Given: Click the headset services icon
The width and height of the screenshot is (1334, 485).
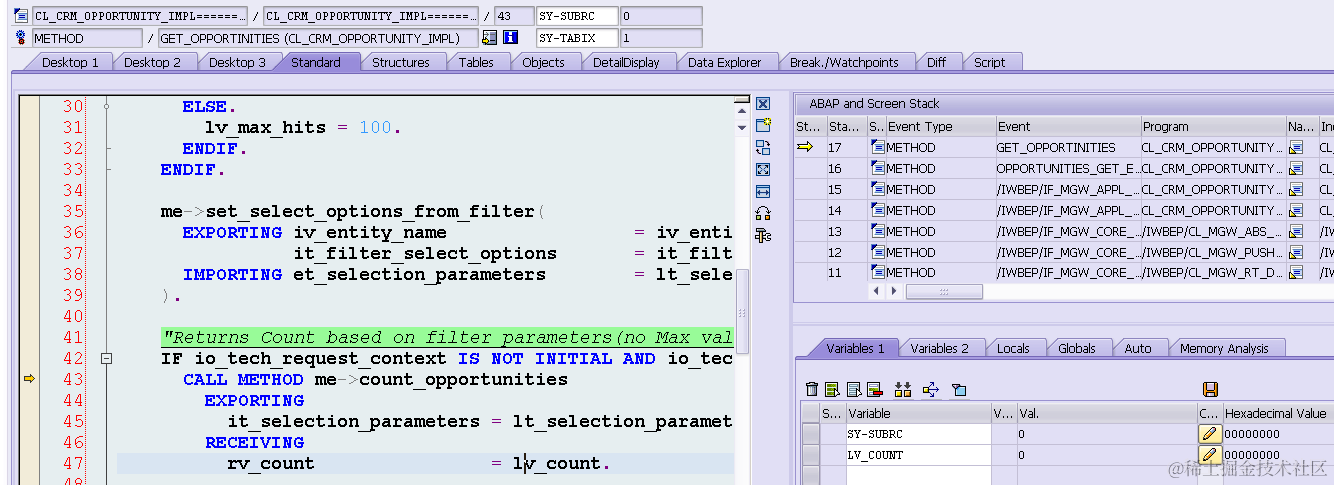Looking at the screenshot, I should [x=763, y=213].
